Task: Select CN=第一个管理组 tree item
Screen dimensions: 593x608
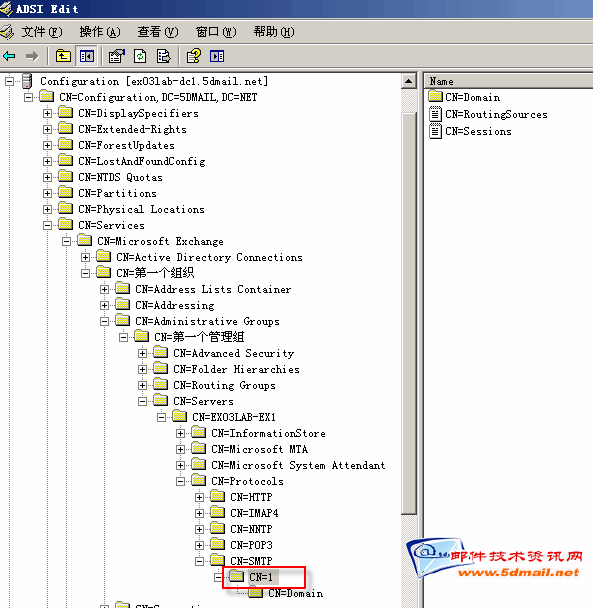Action: point(199,337)
